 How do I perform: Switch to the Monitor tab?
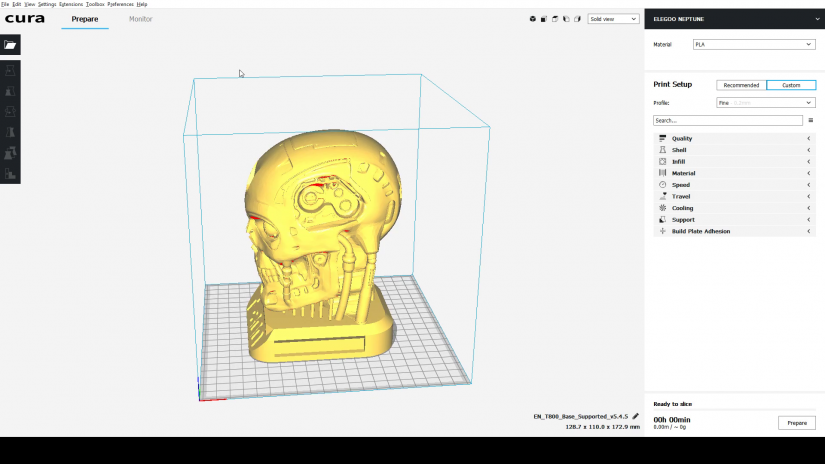[140, 19]
